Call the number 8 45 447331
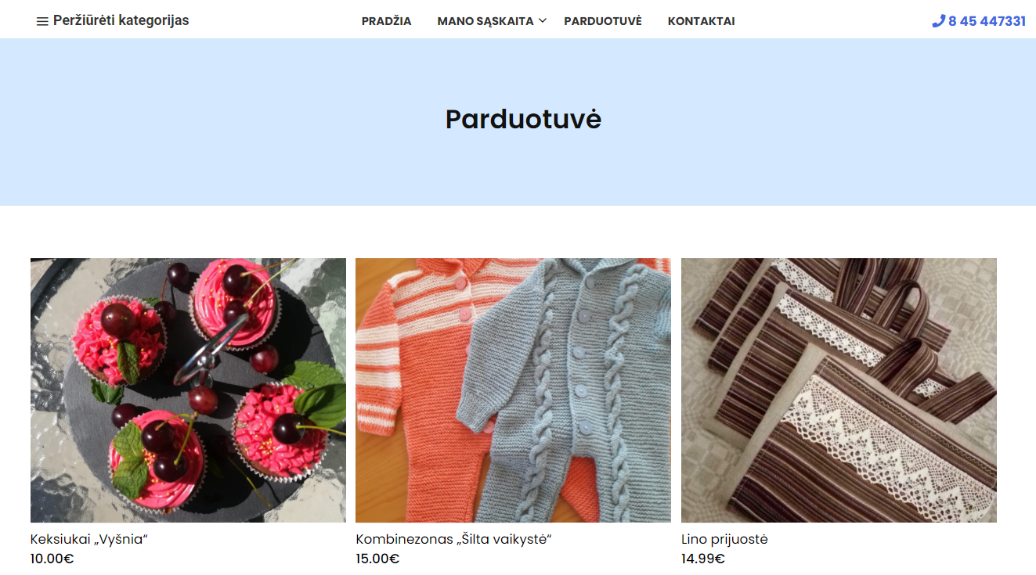This screenshot has width=1036, height=575. coord(986,21)
